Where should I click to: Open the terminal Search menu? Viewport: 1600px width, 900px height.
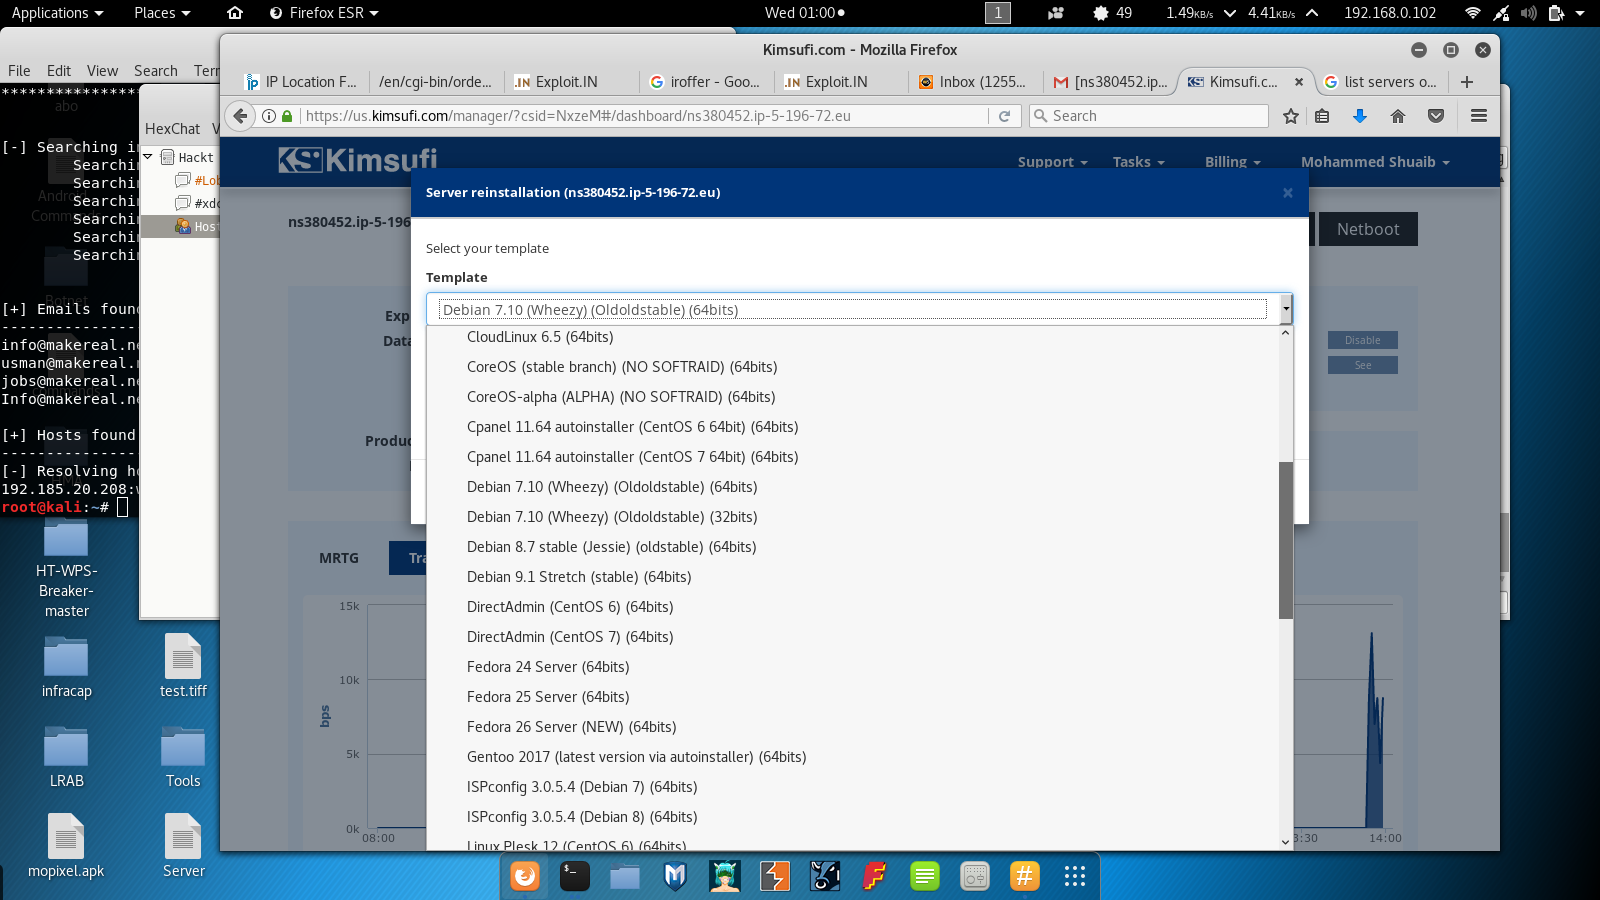click(x=156, y=71)
